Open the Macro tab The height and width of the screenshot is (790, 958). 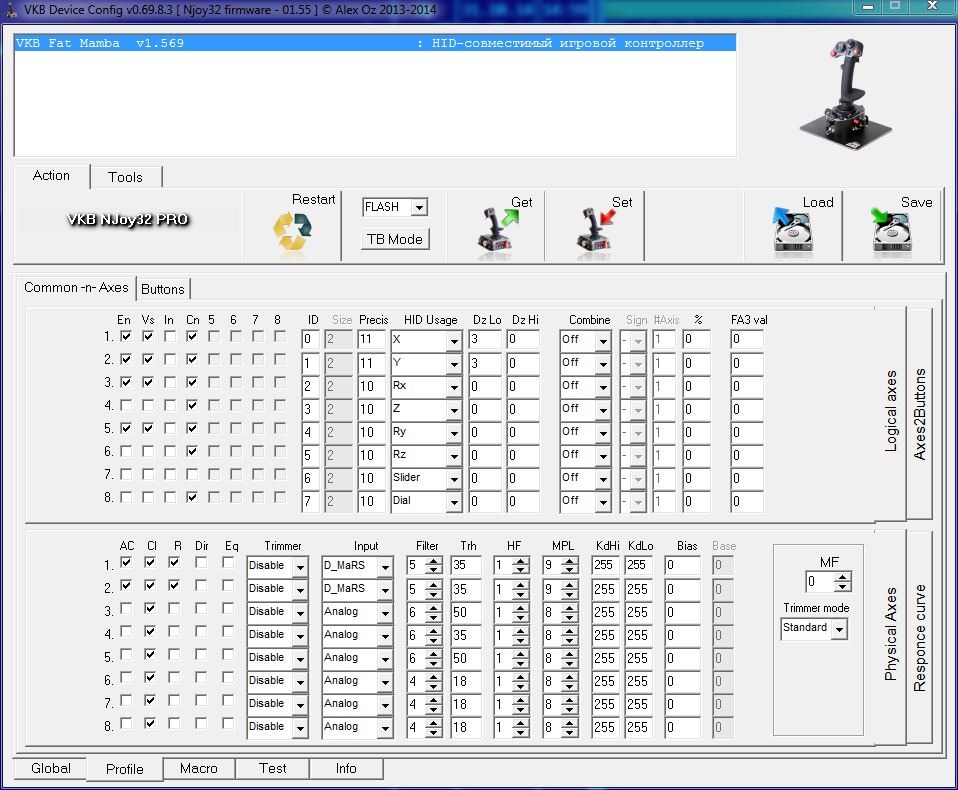point(199,769)
